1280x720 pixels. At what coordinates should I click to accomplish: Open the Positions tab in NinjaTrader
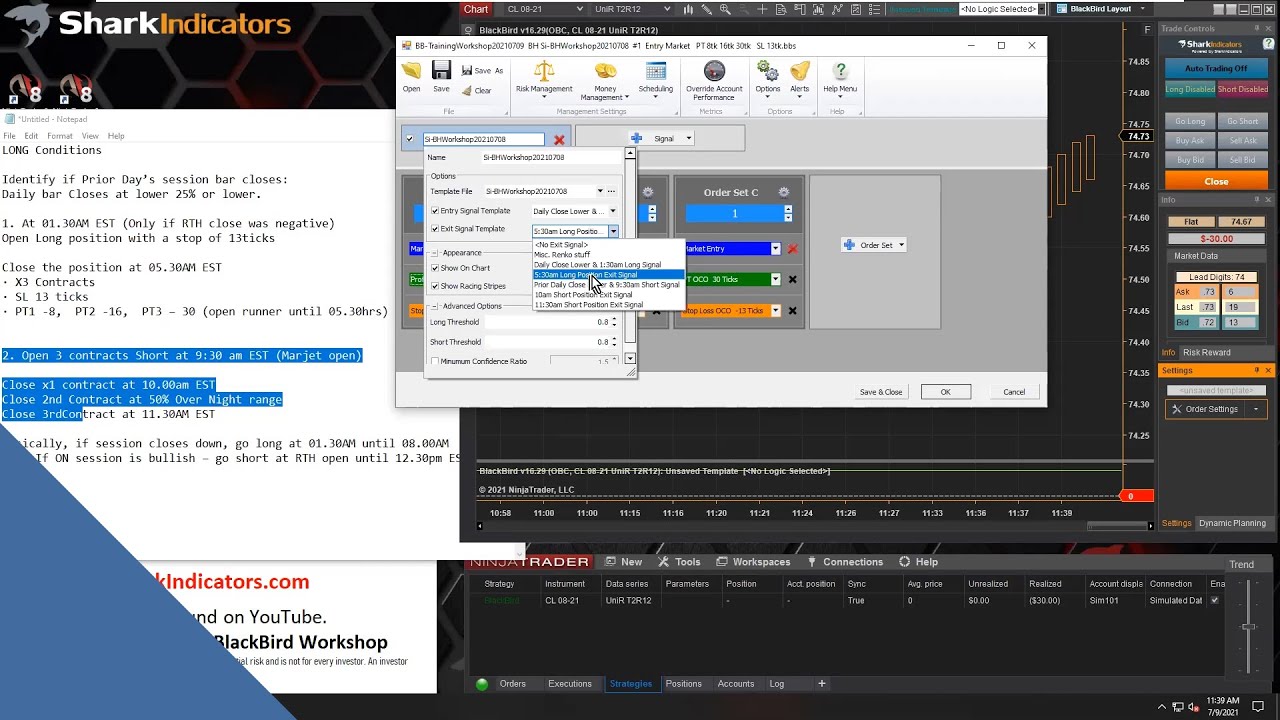(x=684, y=684)
